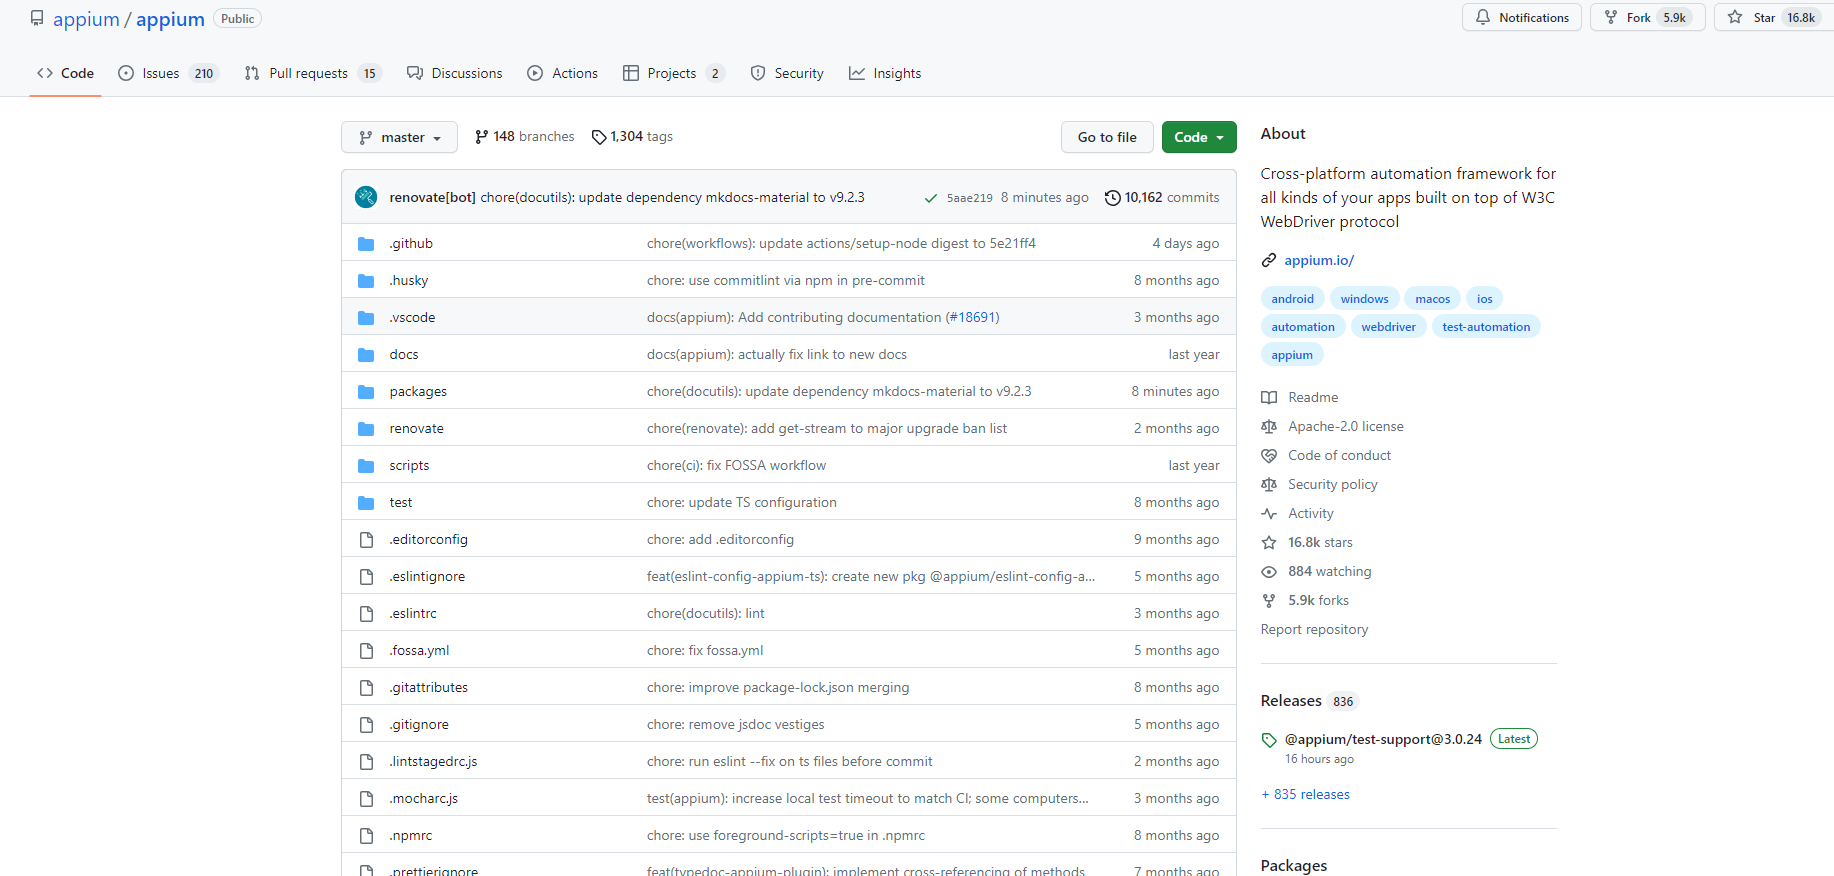1834x876 pixels.
Task: Click the branches icon beside 148
Action: pos(481,137)
